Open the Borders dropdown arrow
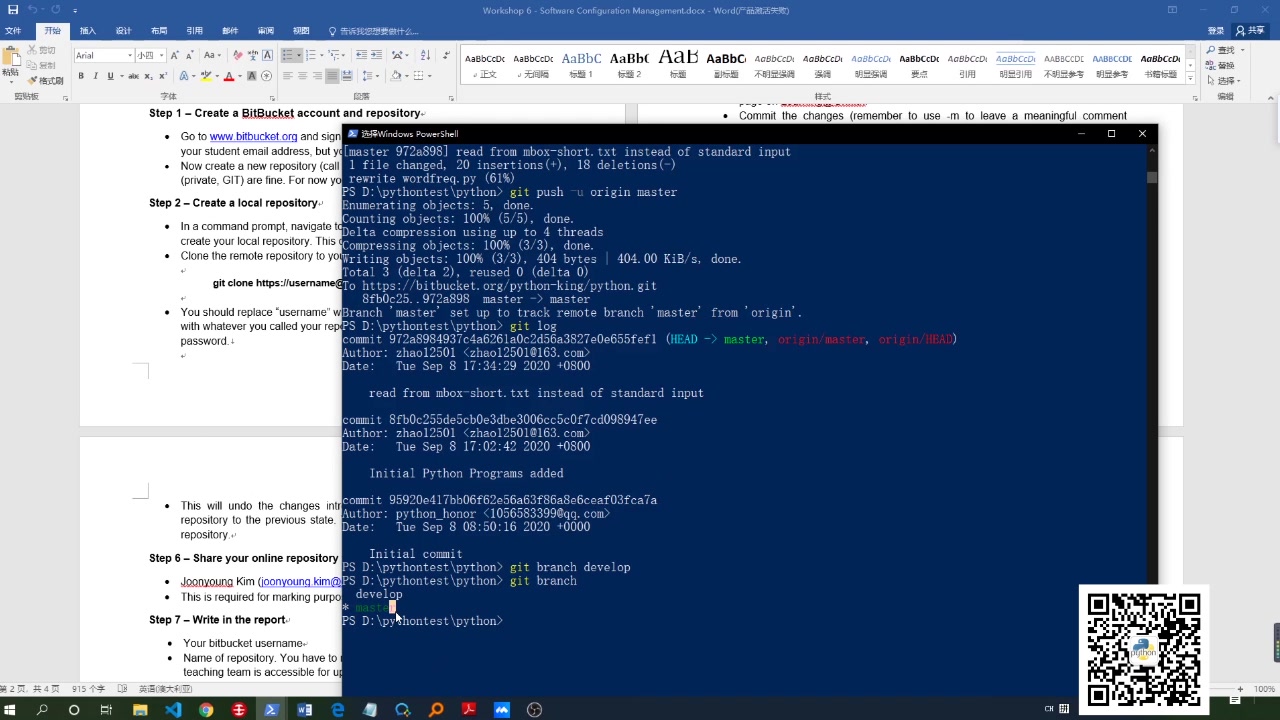The height and width of the screenshot is (720, 1280). click(x=430, y=76)
